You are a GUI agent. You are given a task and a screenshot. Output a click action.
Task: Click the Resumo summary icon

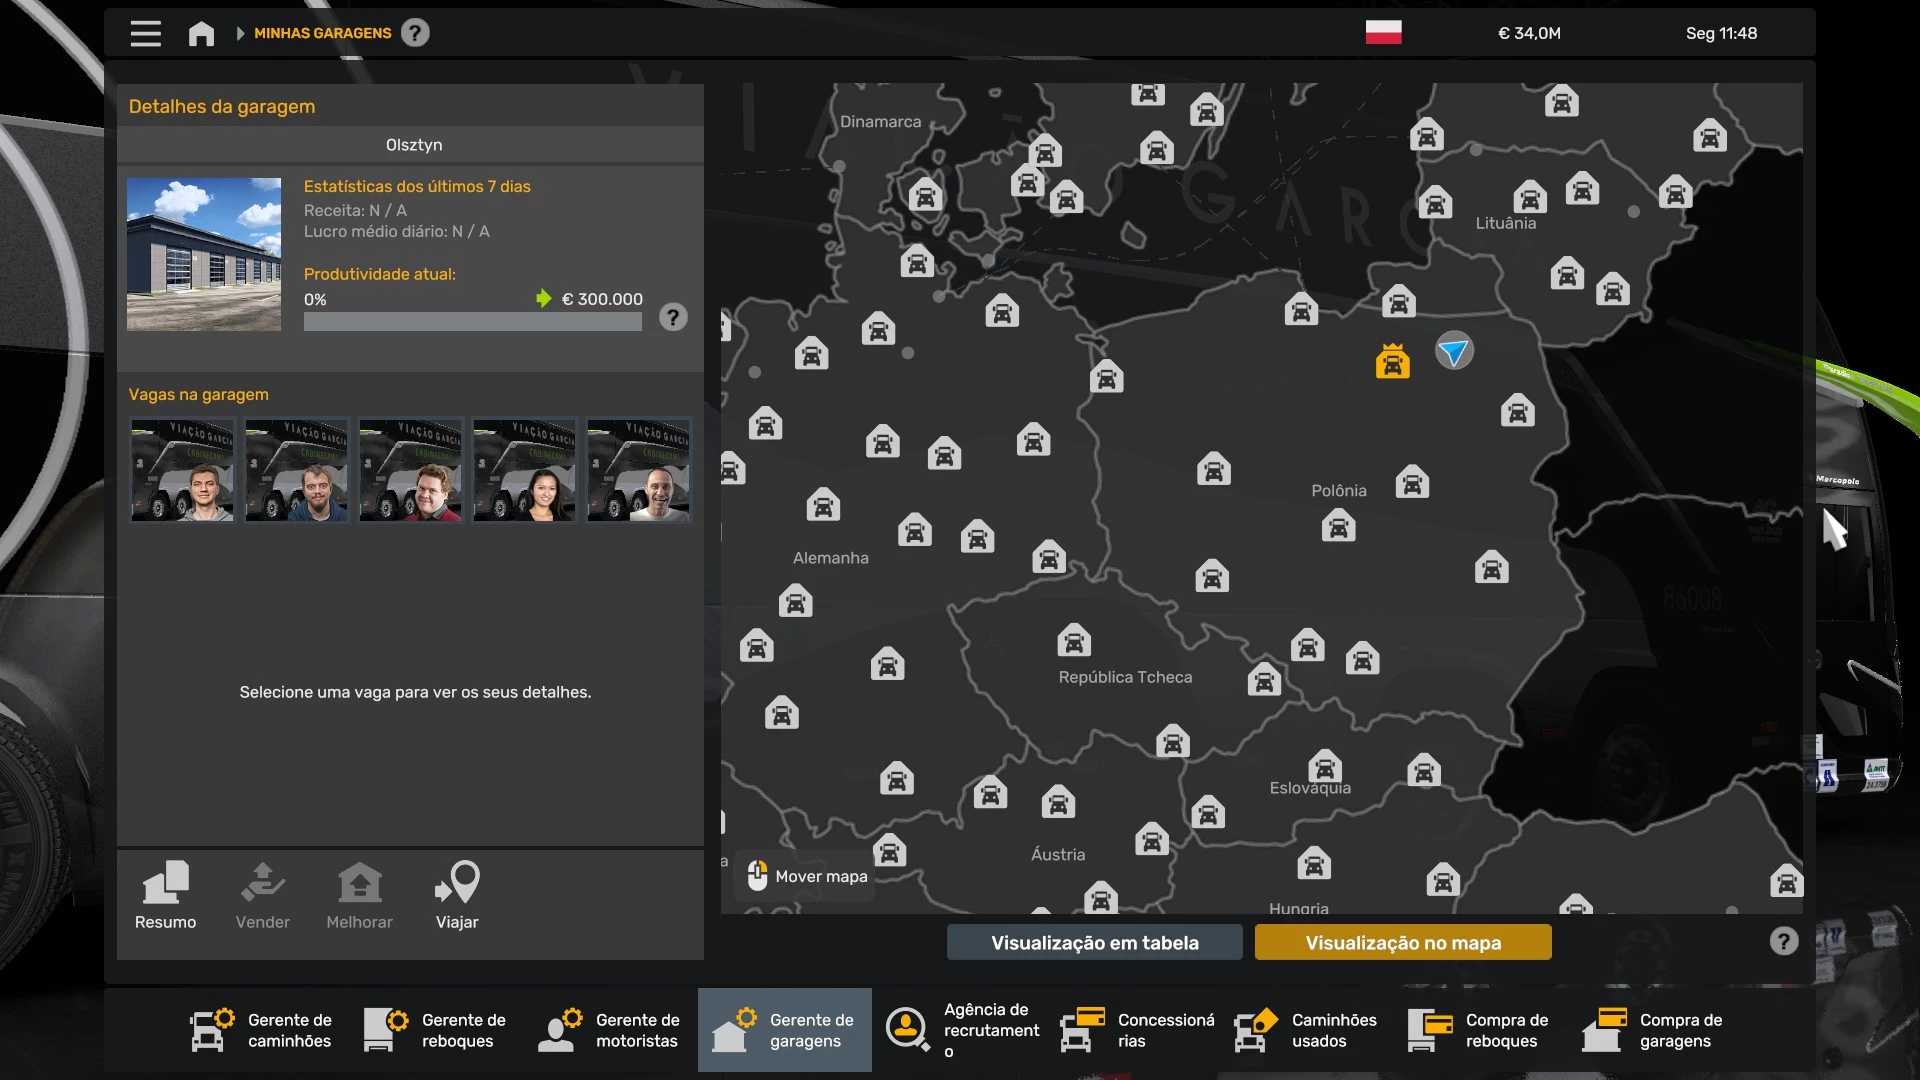click(x=166, y=895)
